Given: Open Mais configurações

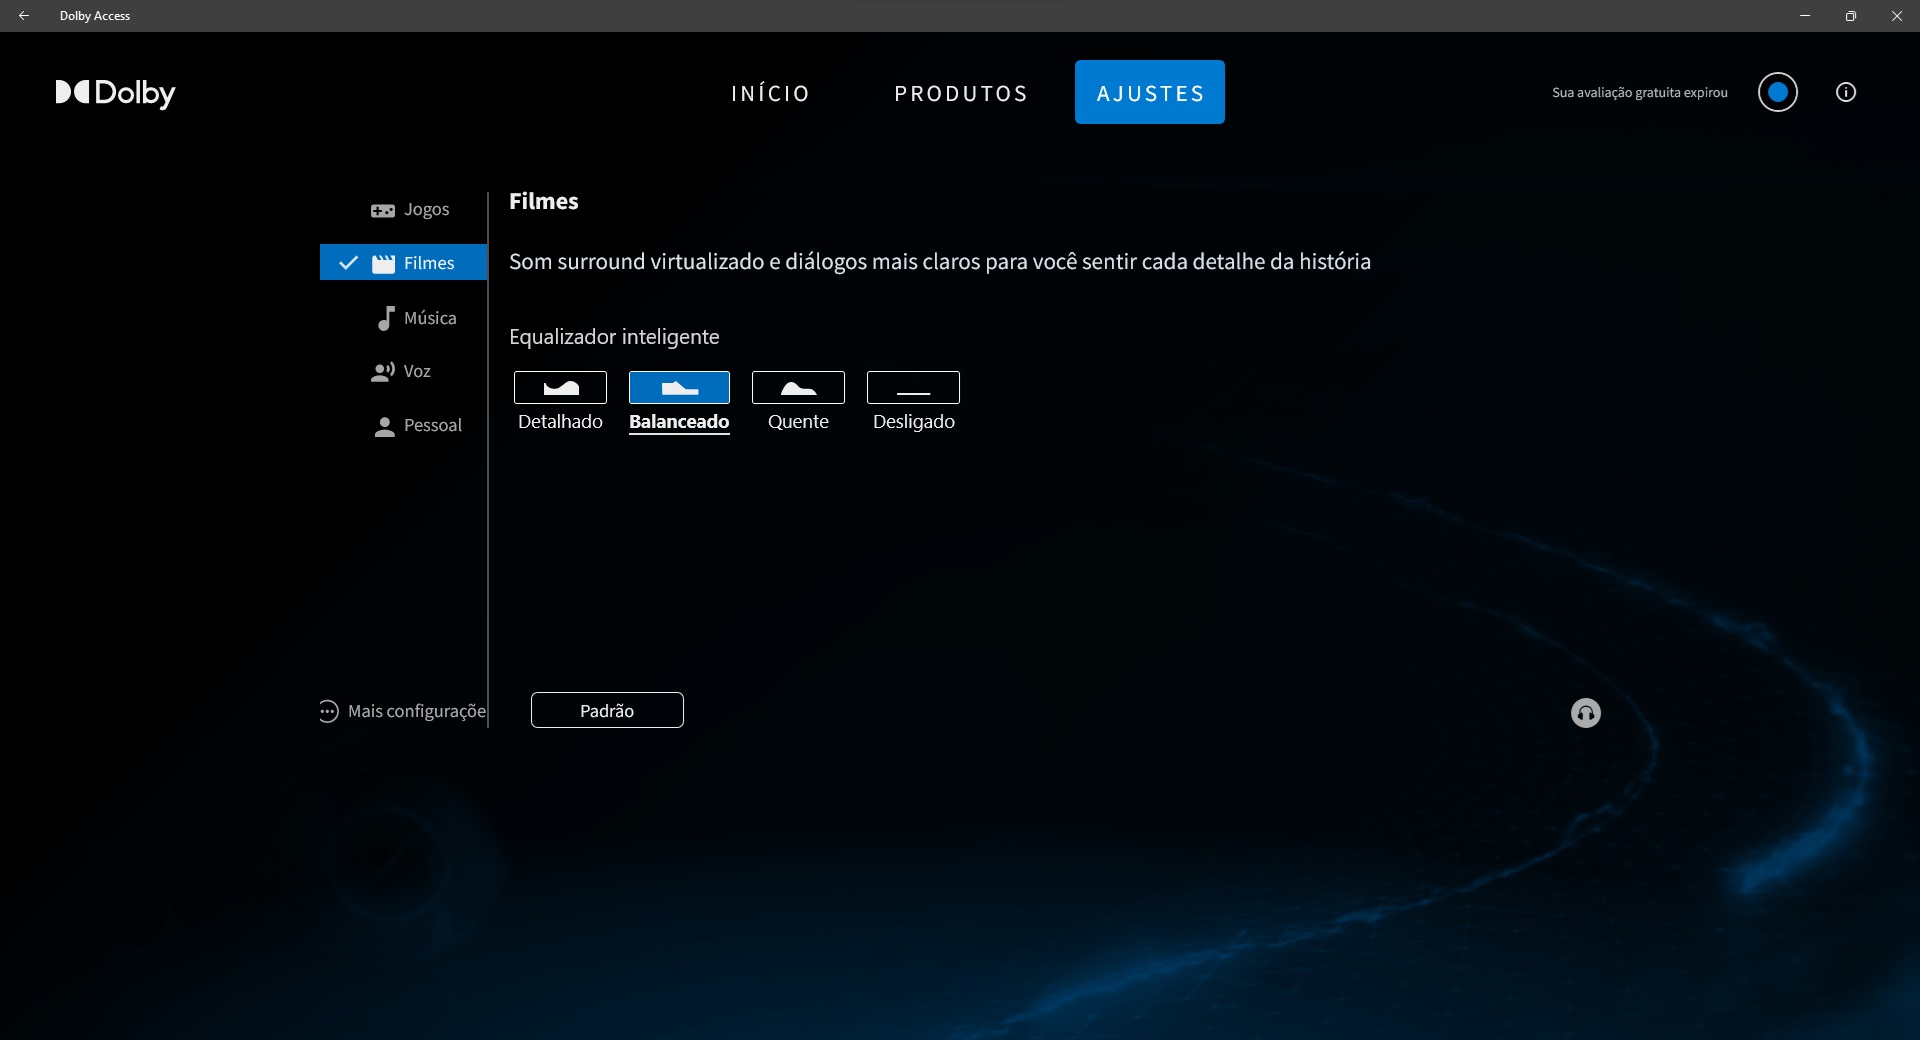Looking at the screenshot, I should (402, 711).
